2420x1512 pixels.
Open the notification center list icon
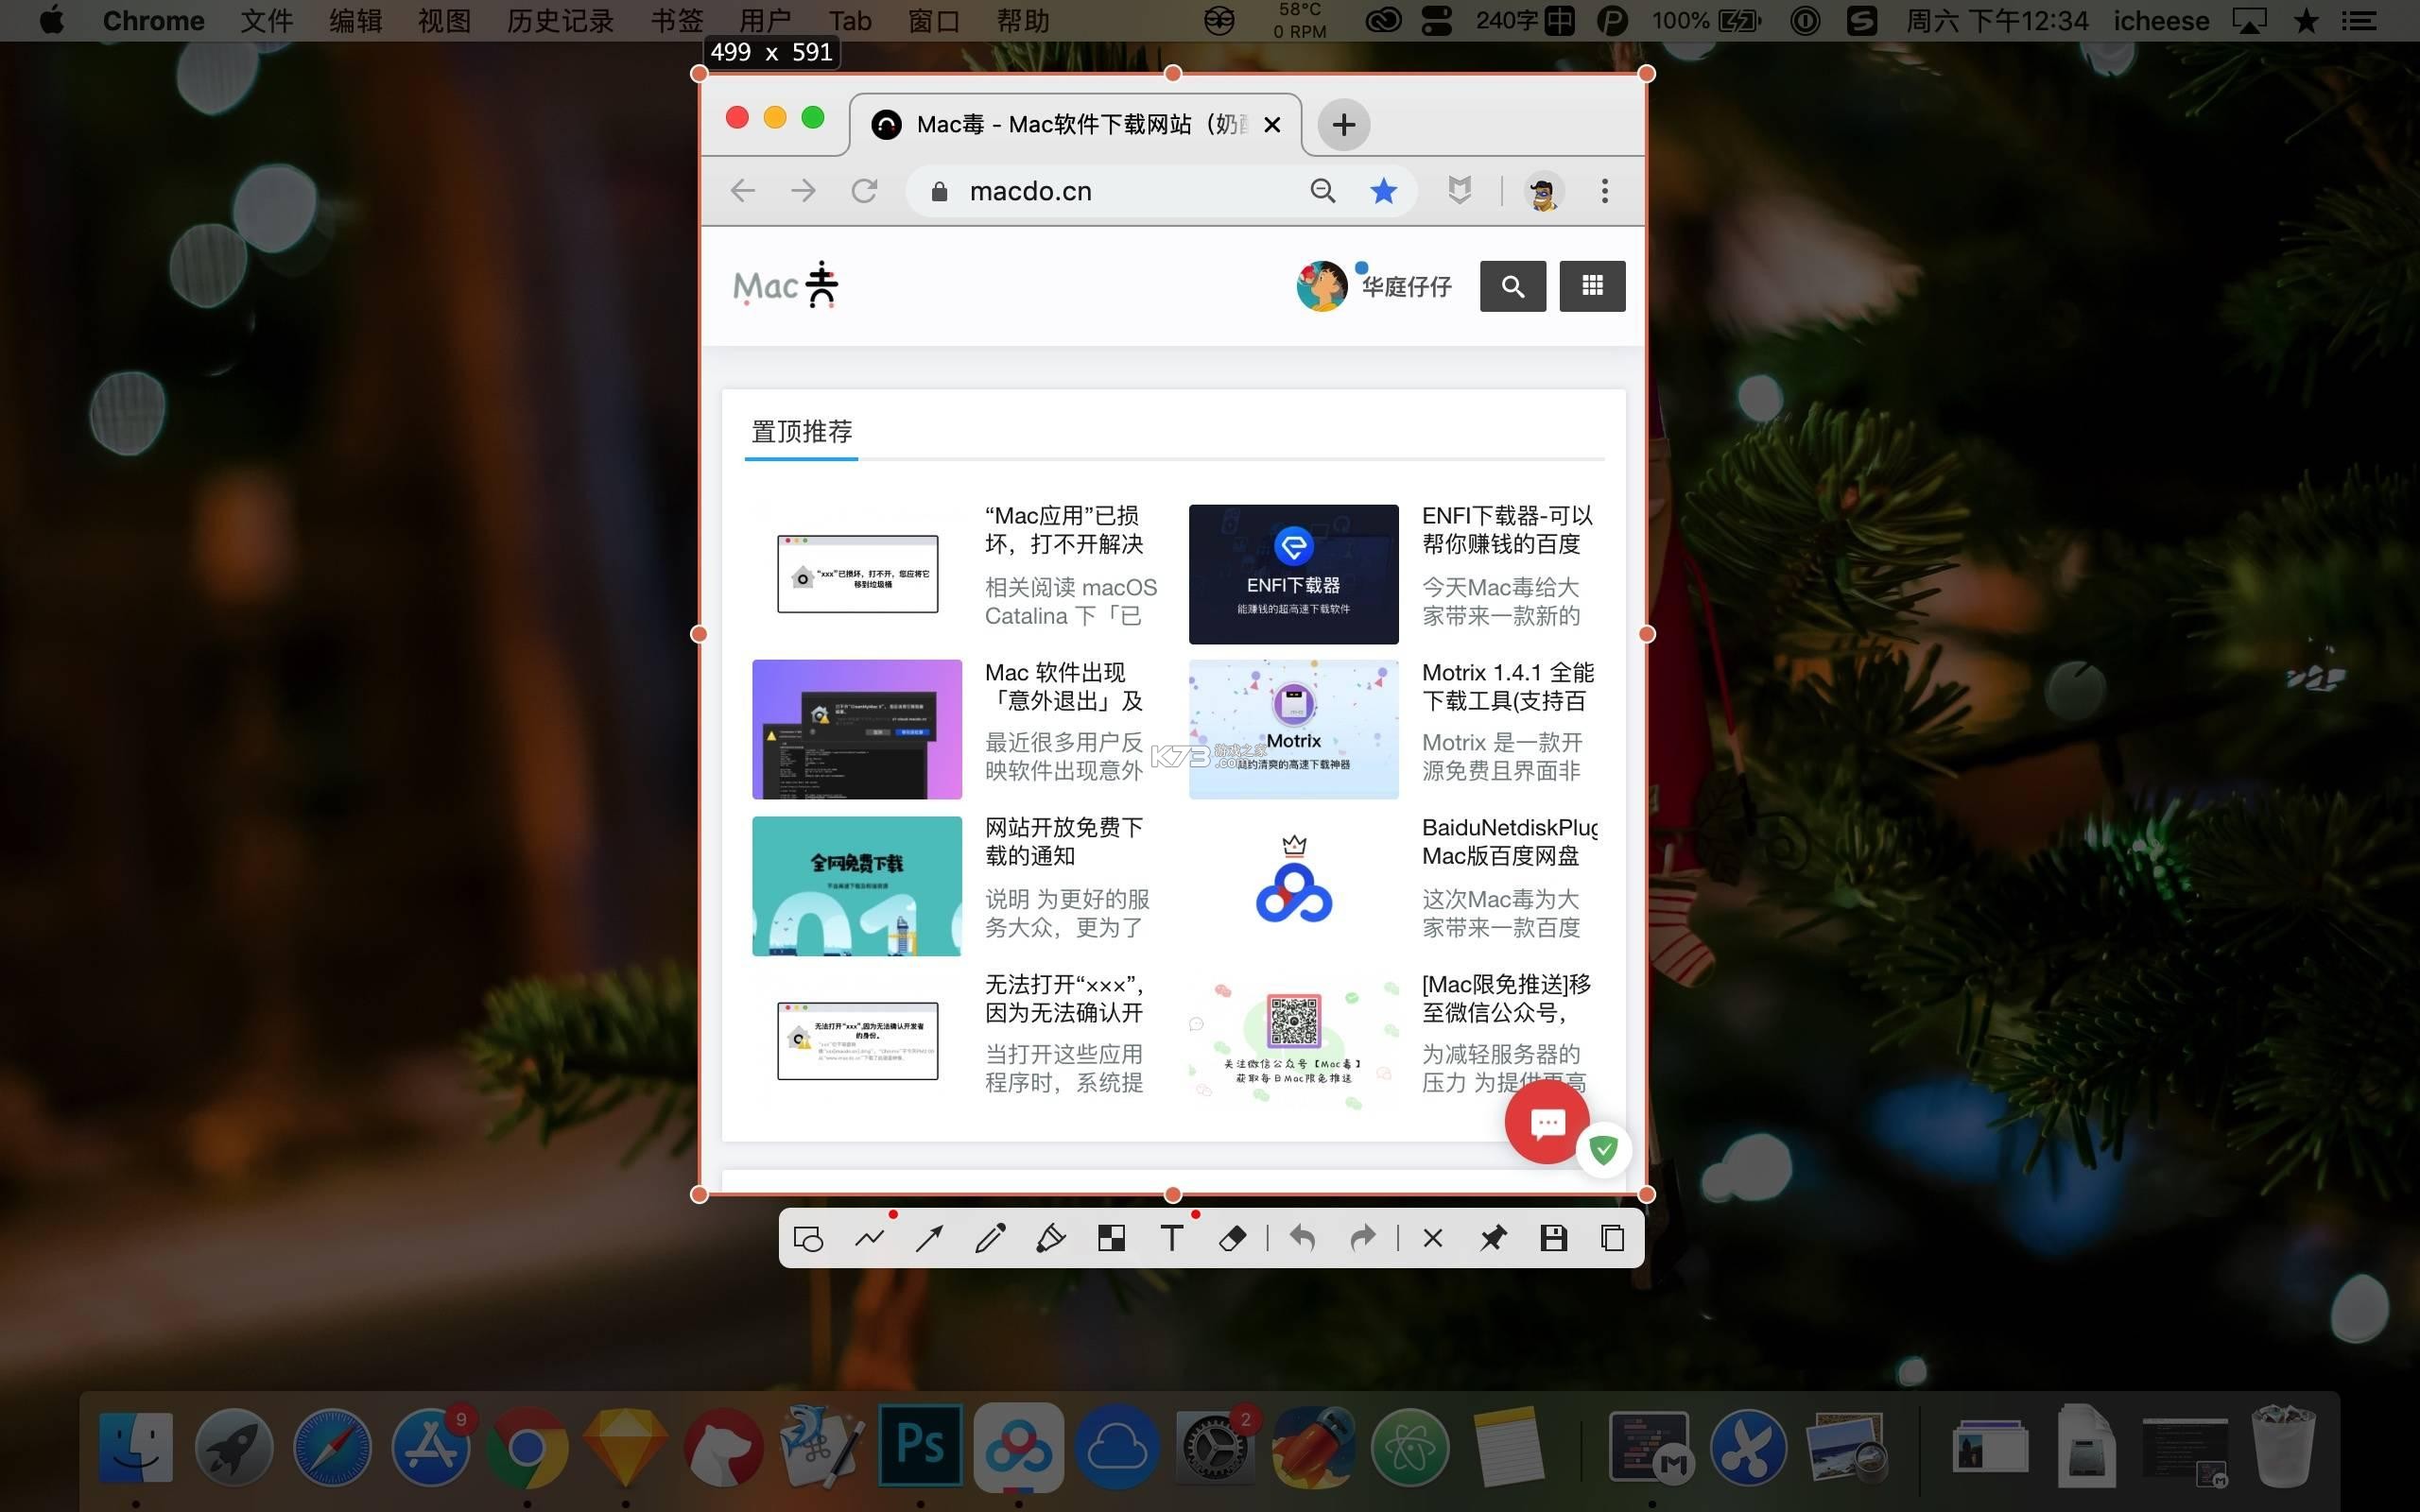[x=2359, y=21]
